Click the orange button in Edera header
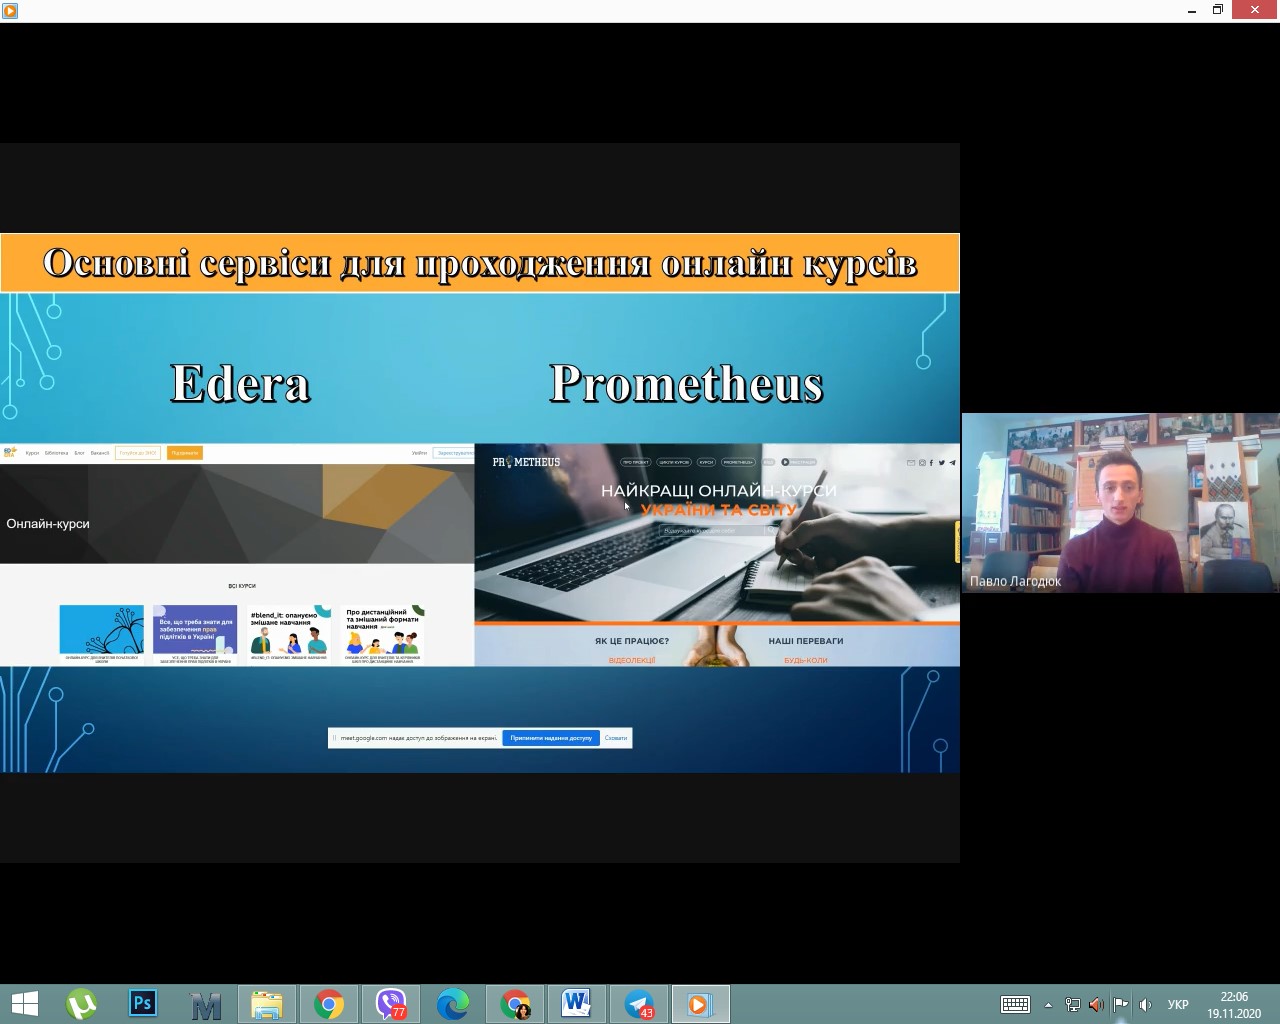The image size is (1280, 1024). pyautogui.click(x=184, y=453)
